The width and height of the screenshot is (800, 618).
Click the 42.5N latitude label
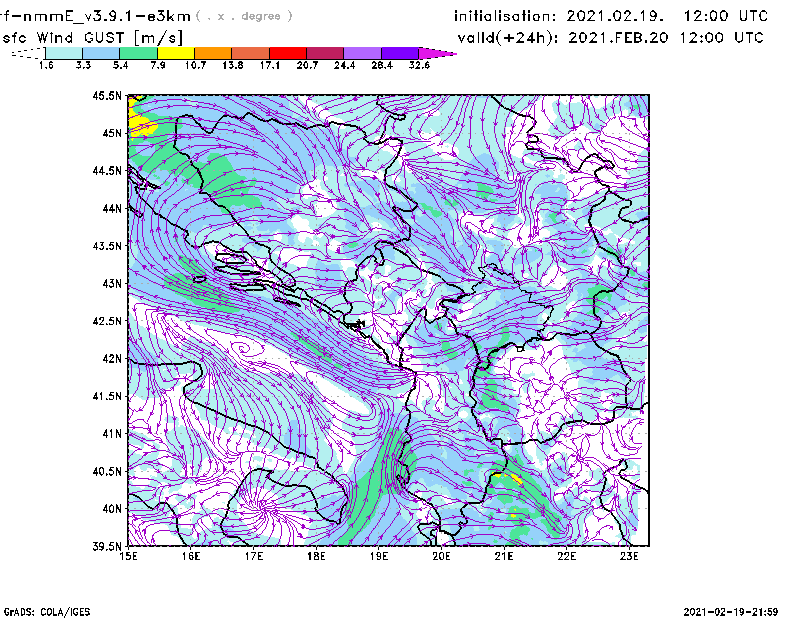108,321
